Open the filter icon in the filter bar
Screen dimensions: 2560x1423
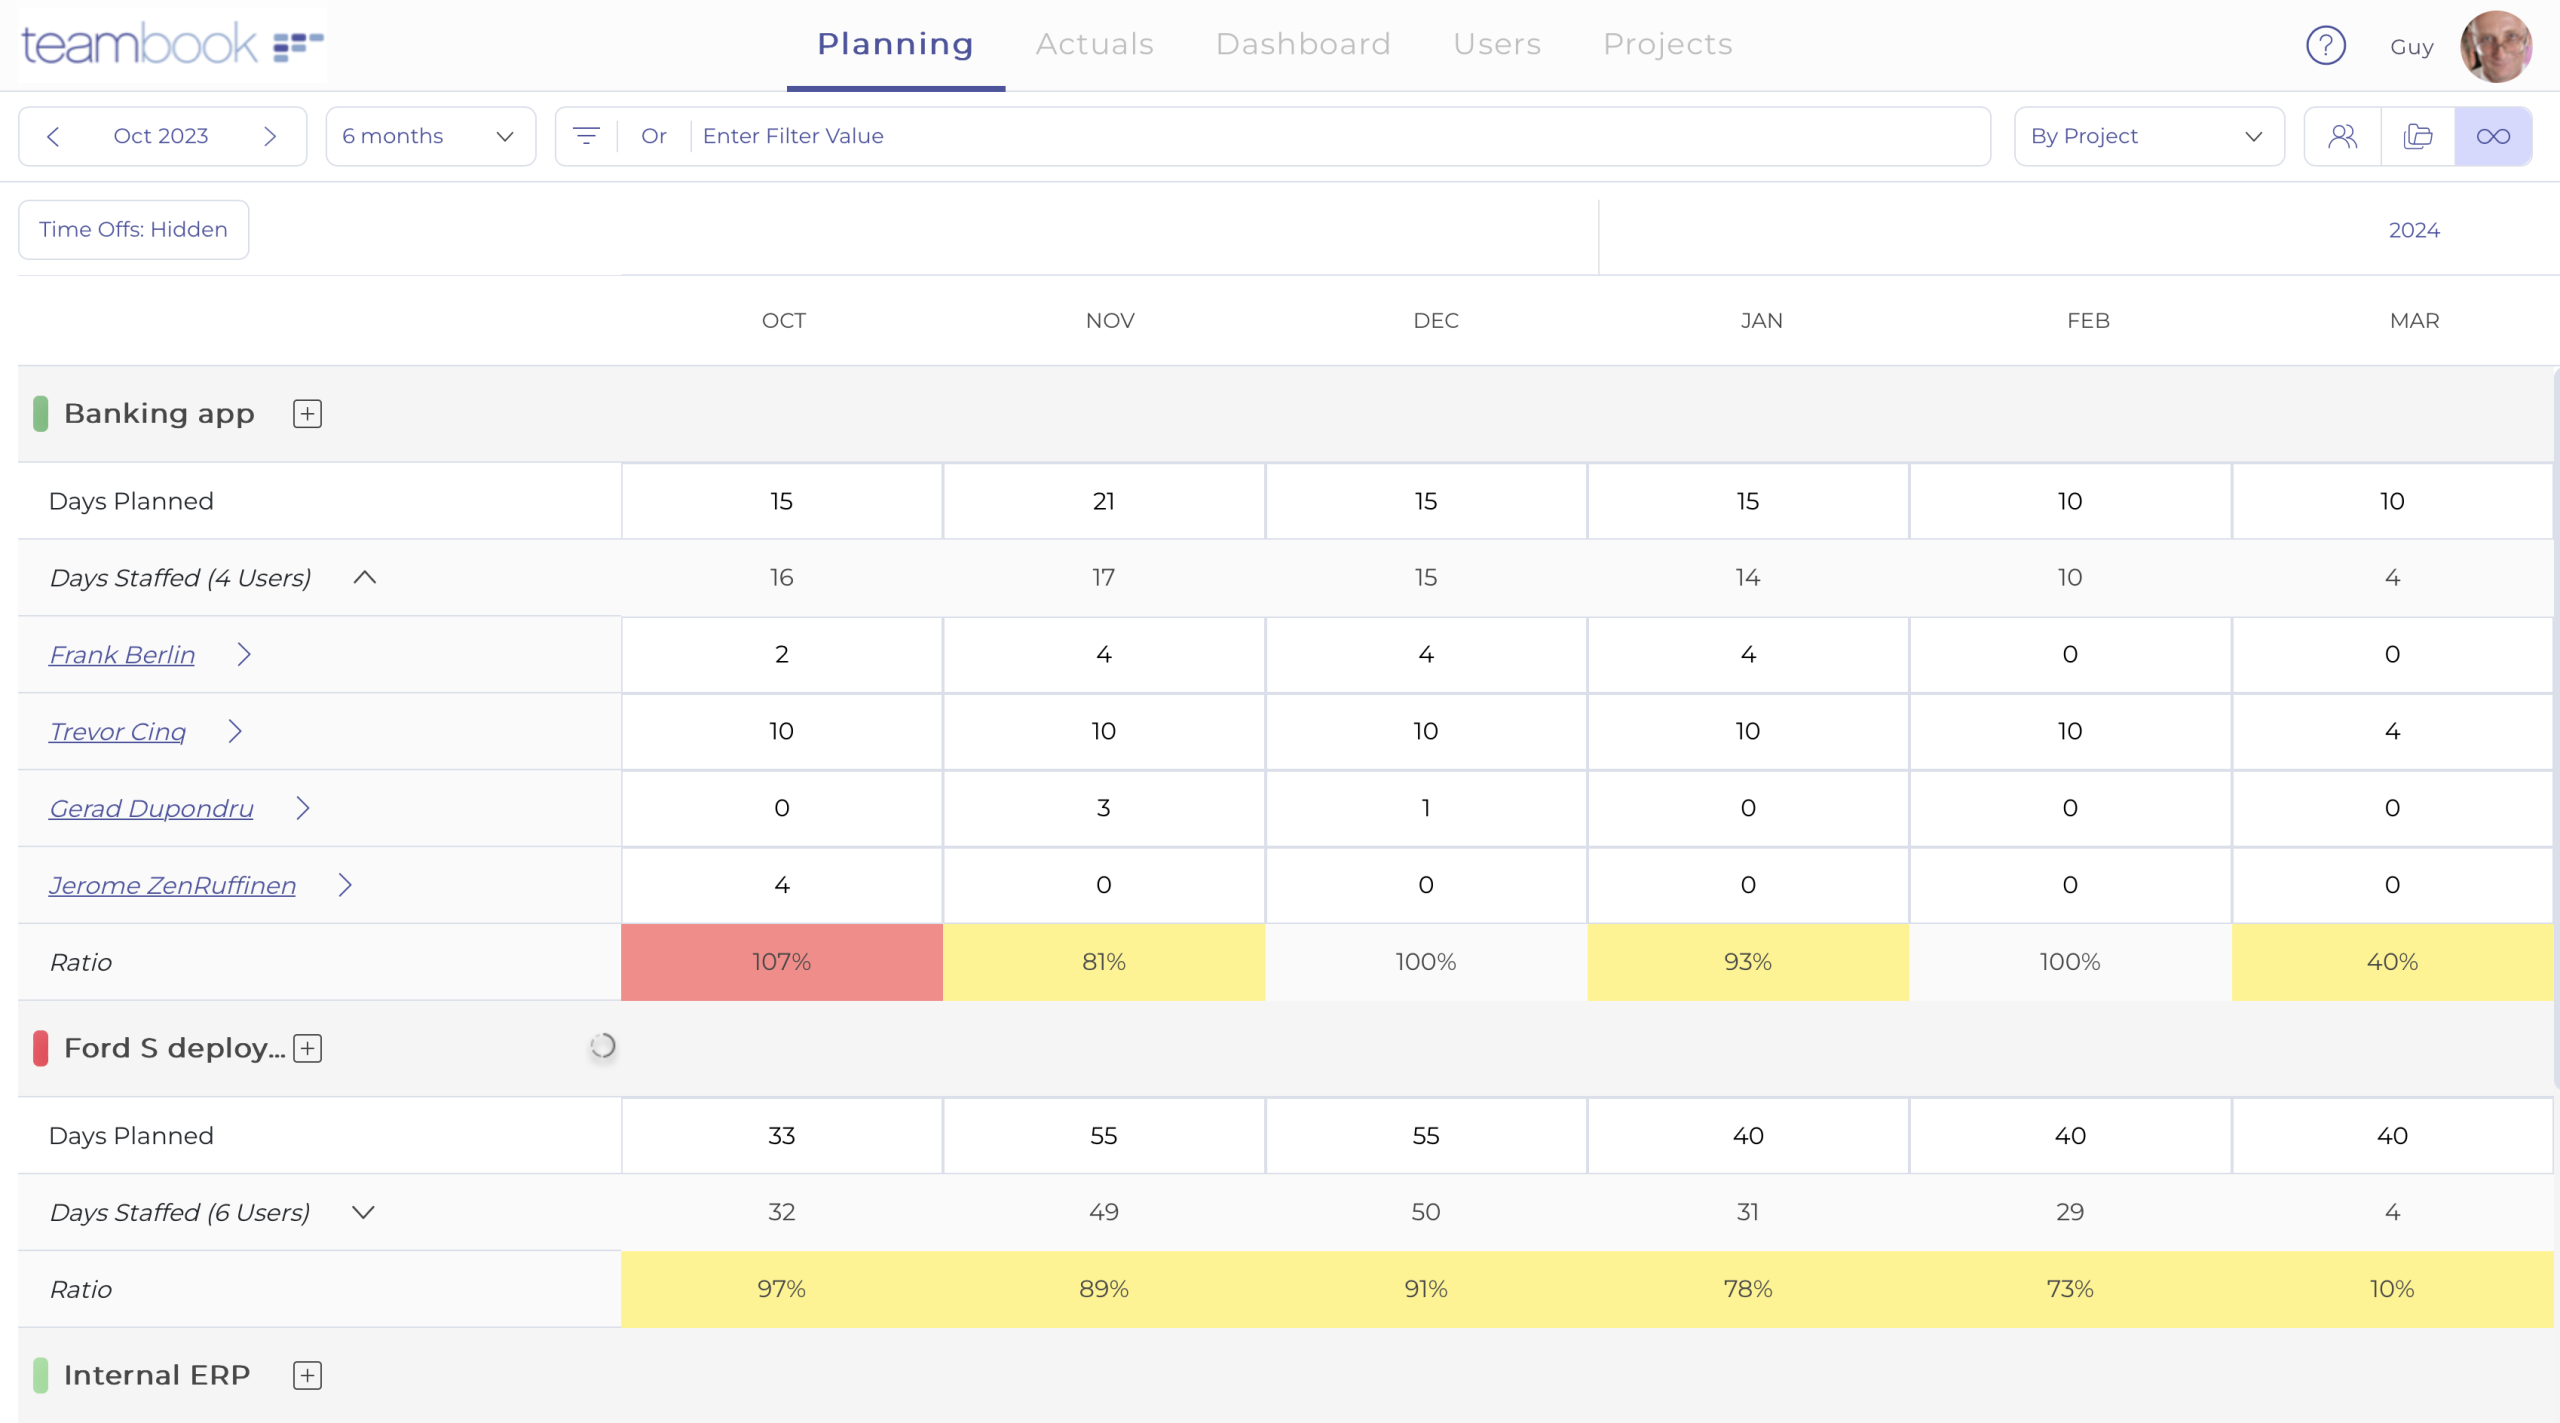click(x=586, y=136)
